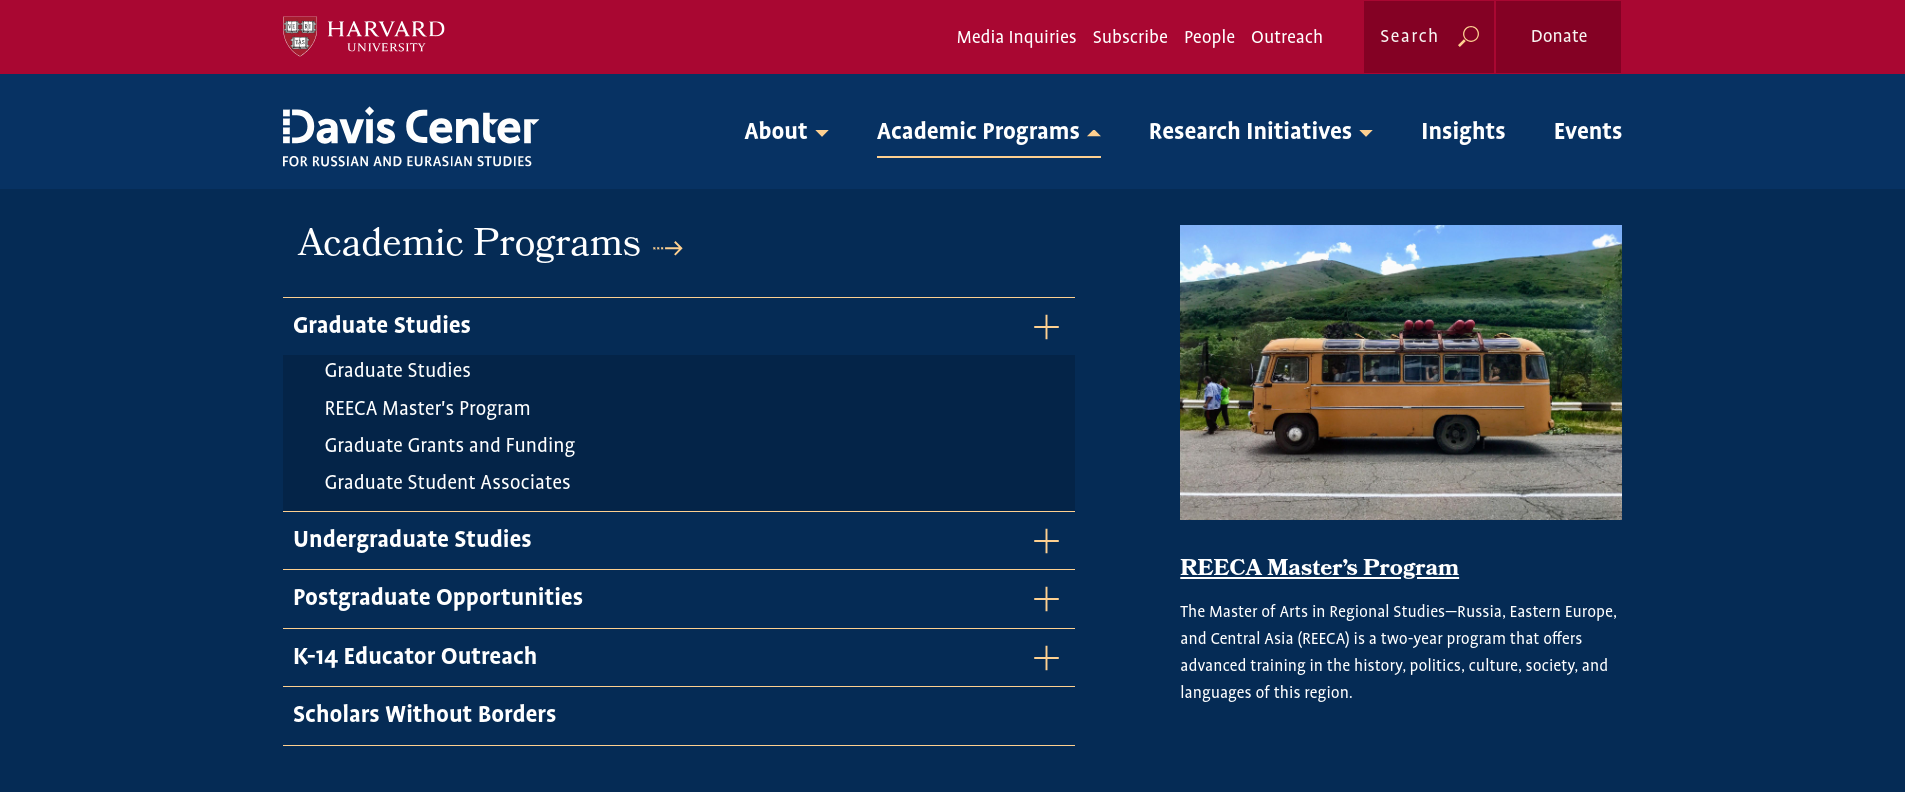Open Research Initiatives dropdown menu
The width and height of the screenshot is (1905, 792).
pyautogui.click(x=1260, y=131)
